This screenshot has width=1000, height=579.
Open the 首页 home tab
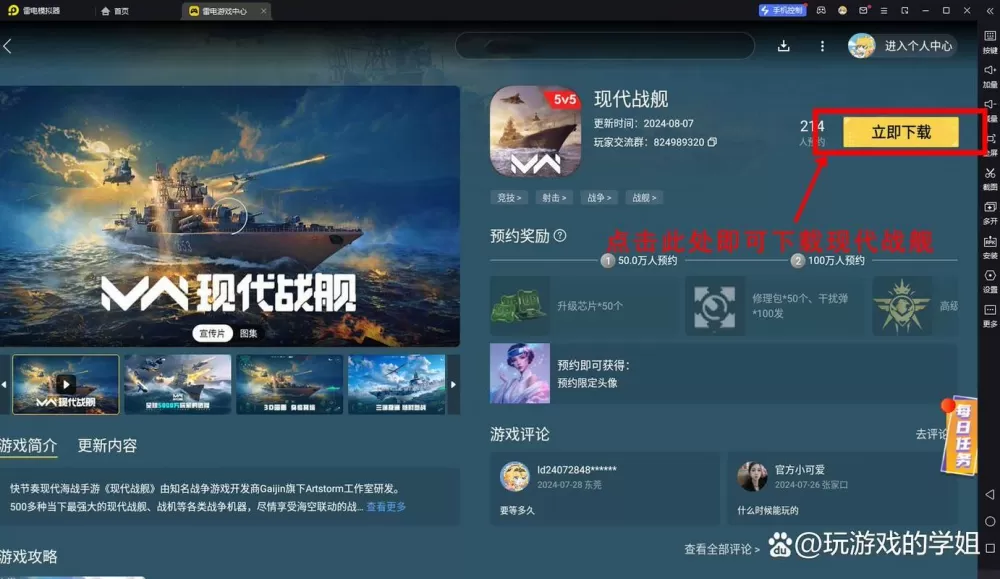point(115,11)
